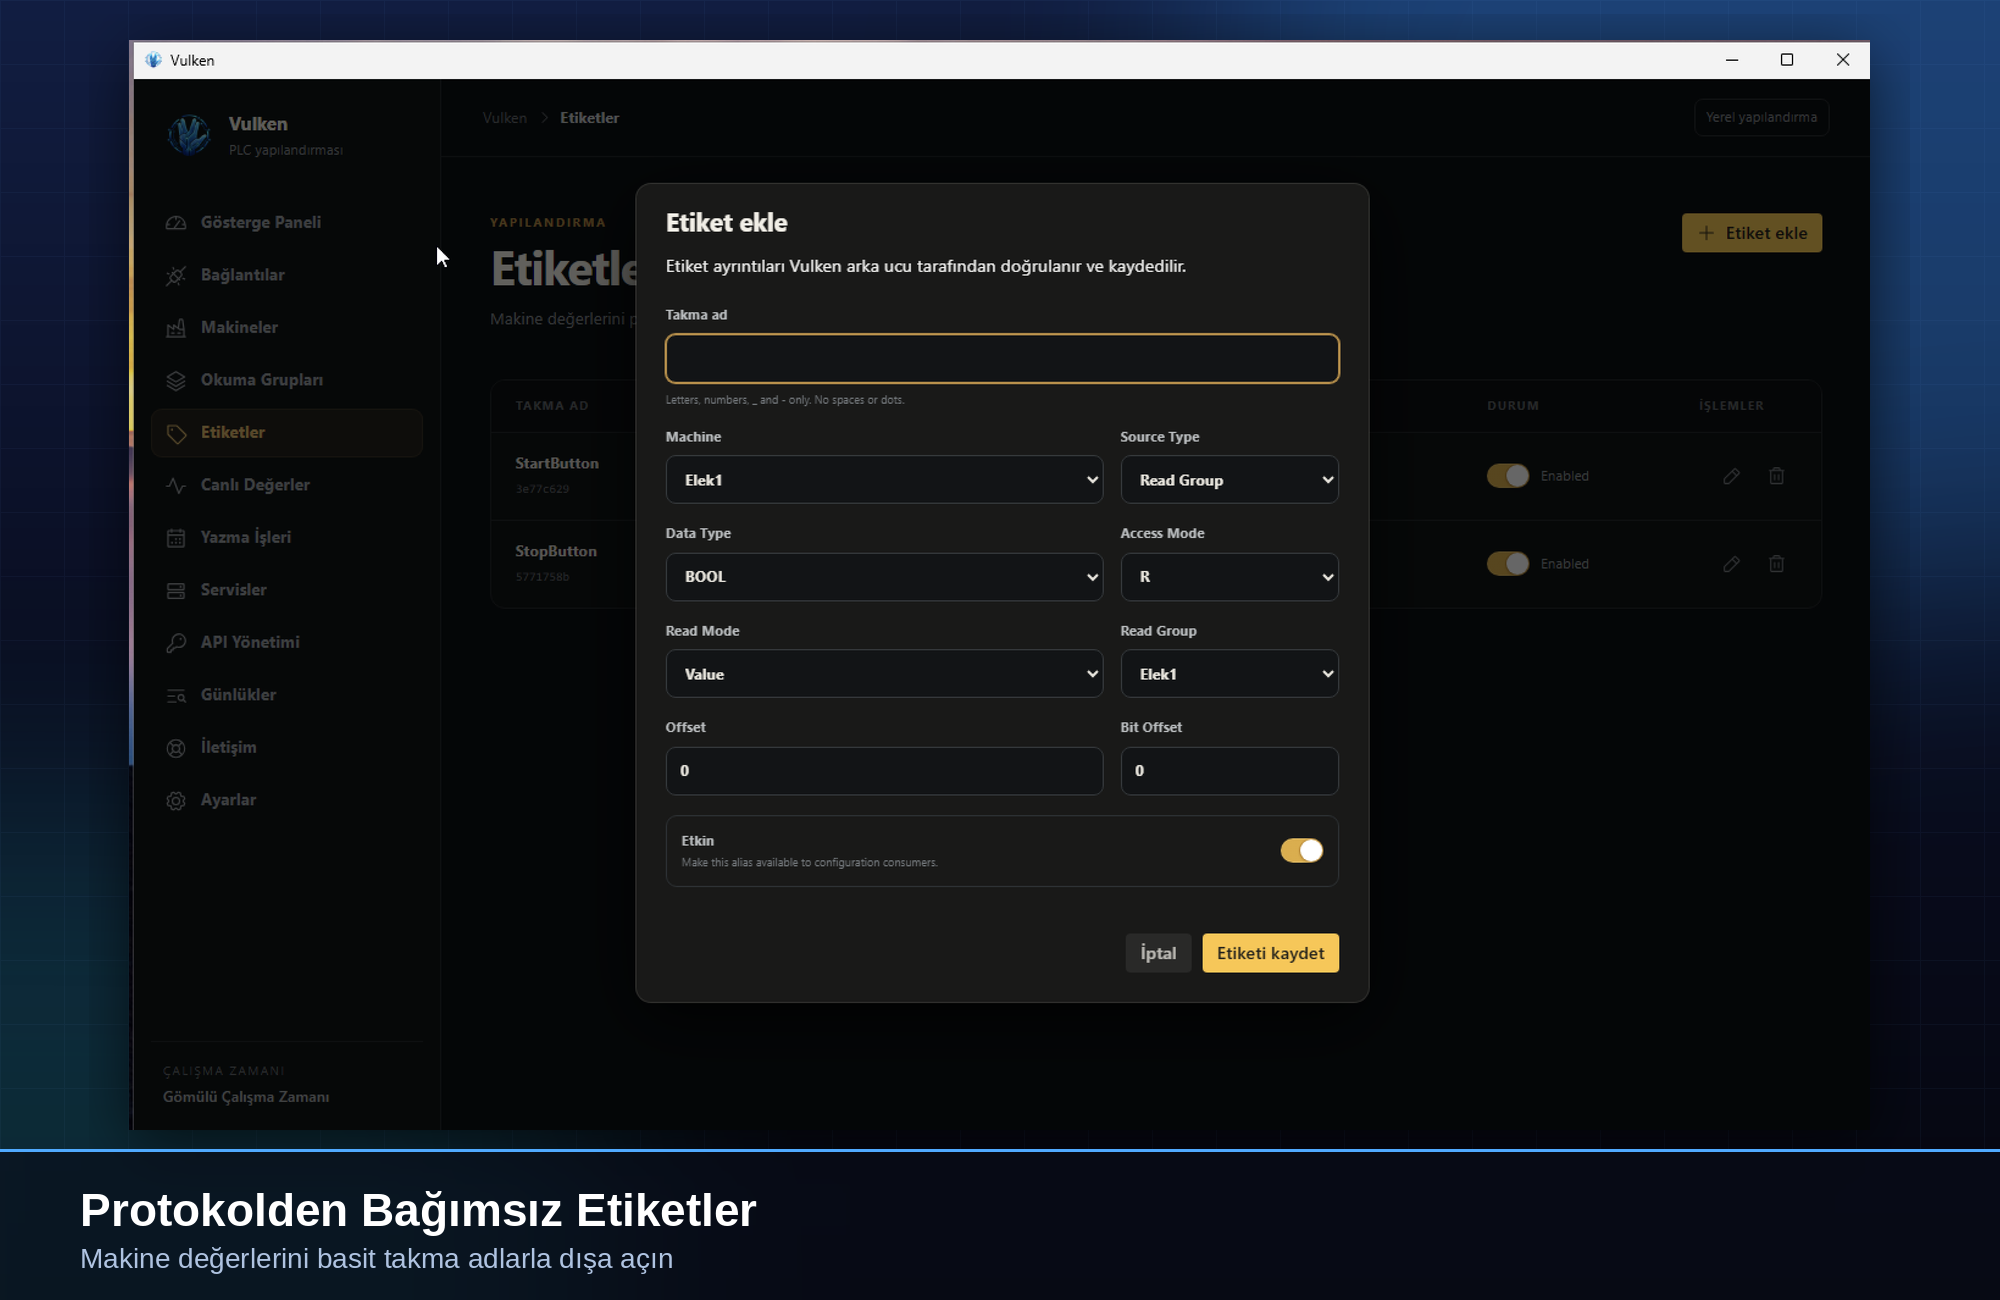Open the Machine dropdown
The width and height of the screenshot is (2000, 1300).
(884, 480)
